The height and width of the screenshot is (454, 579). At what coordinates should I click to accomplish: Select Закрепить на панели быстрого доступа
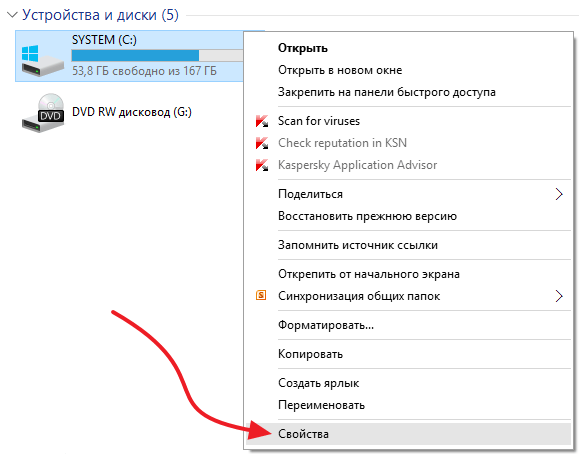coord(408,92)
